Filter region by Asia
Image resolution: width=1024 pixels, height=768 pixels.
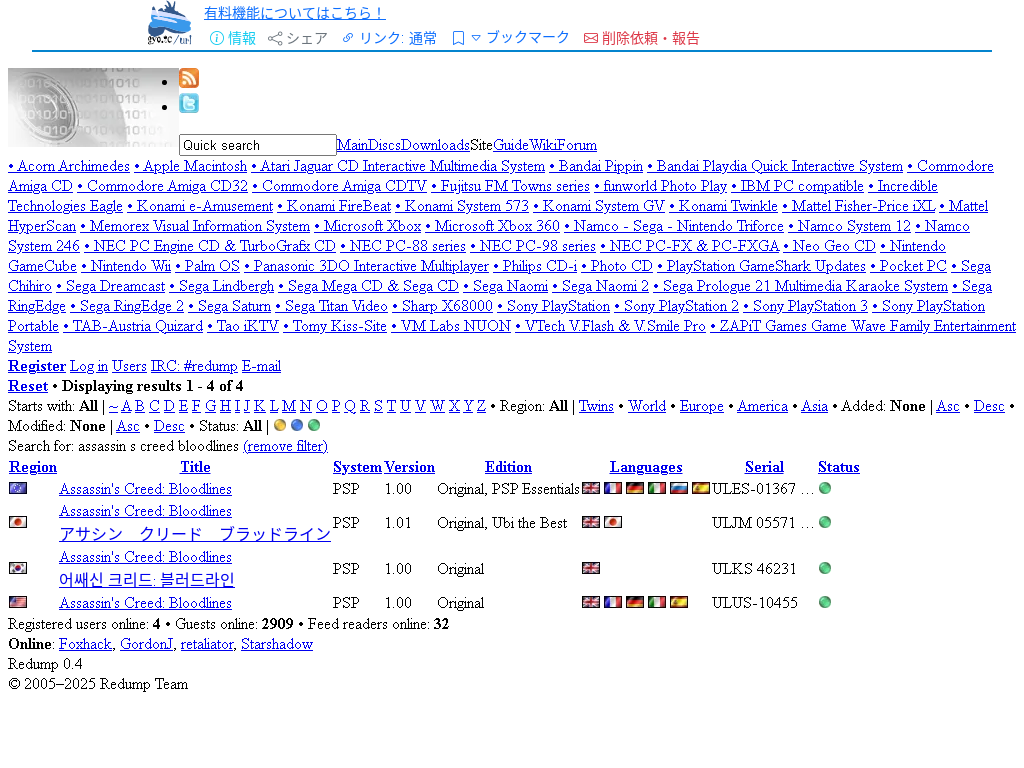(x=814, y=406)
